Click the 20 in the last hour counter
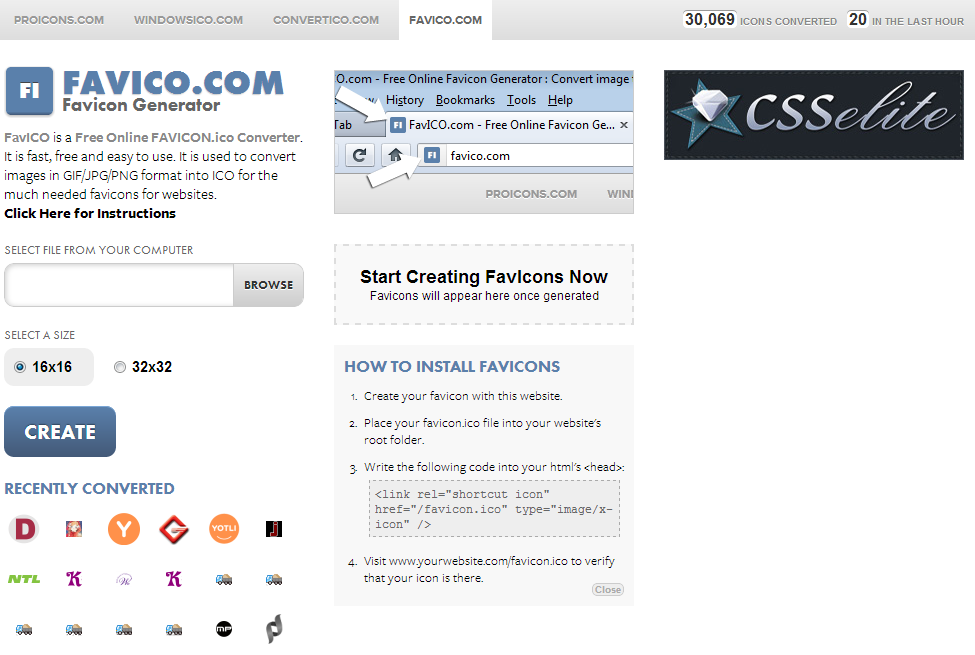The image size is (975, 655). (x=905, y=20)
